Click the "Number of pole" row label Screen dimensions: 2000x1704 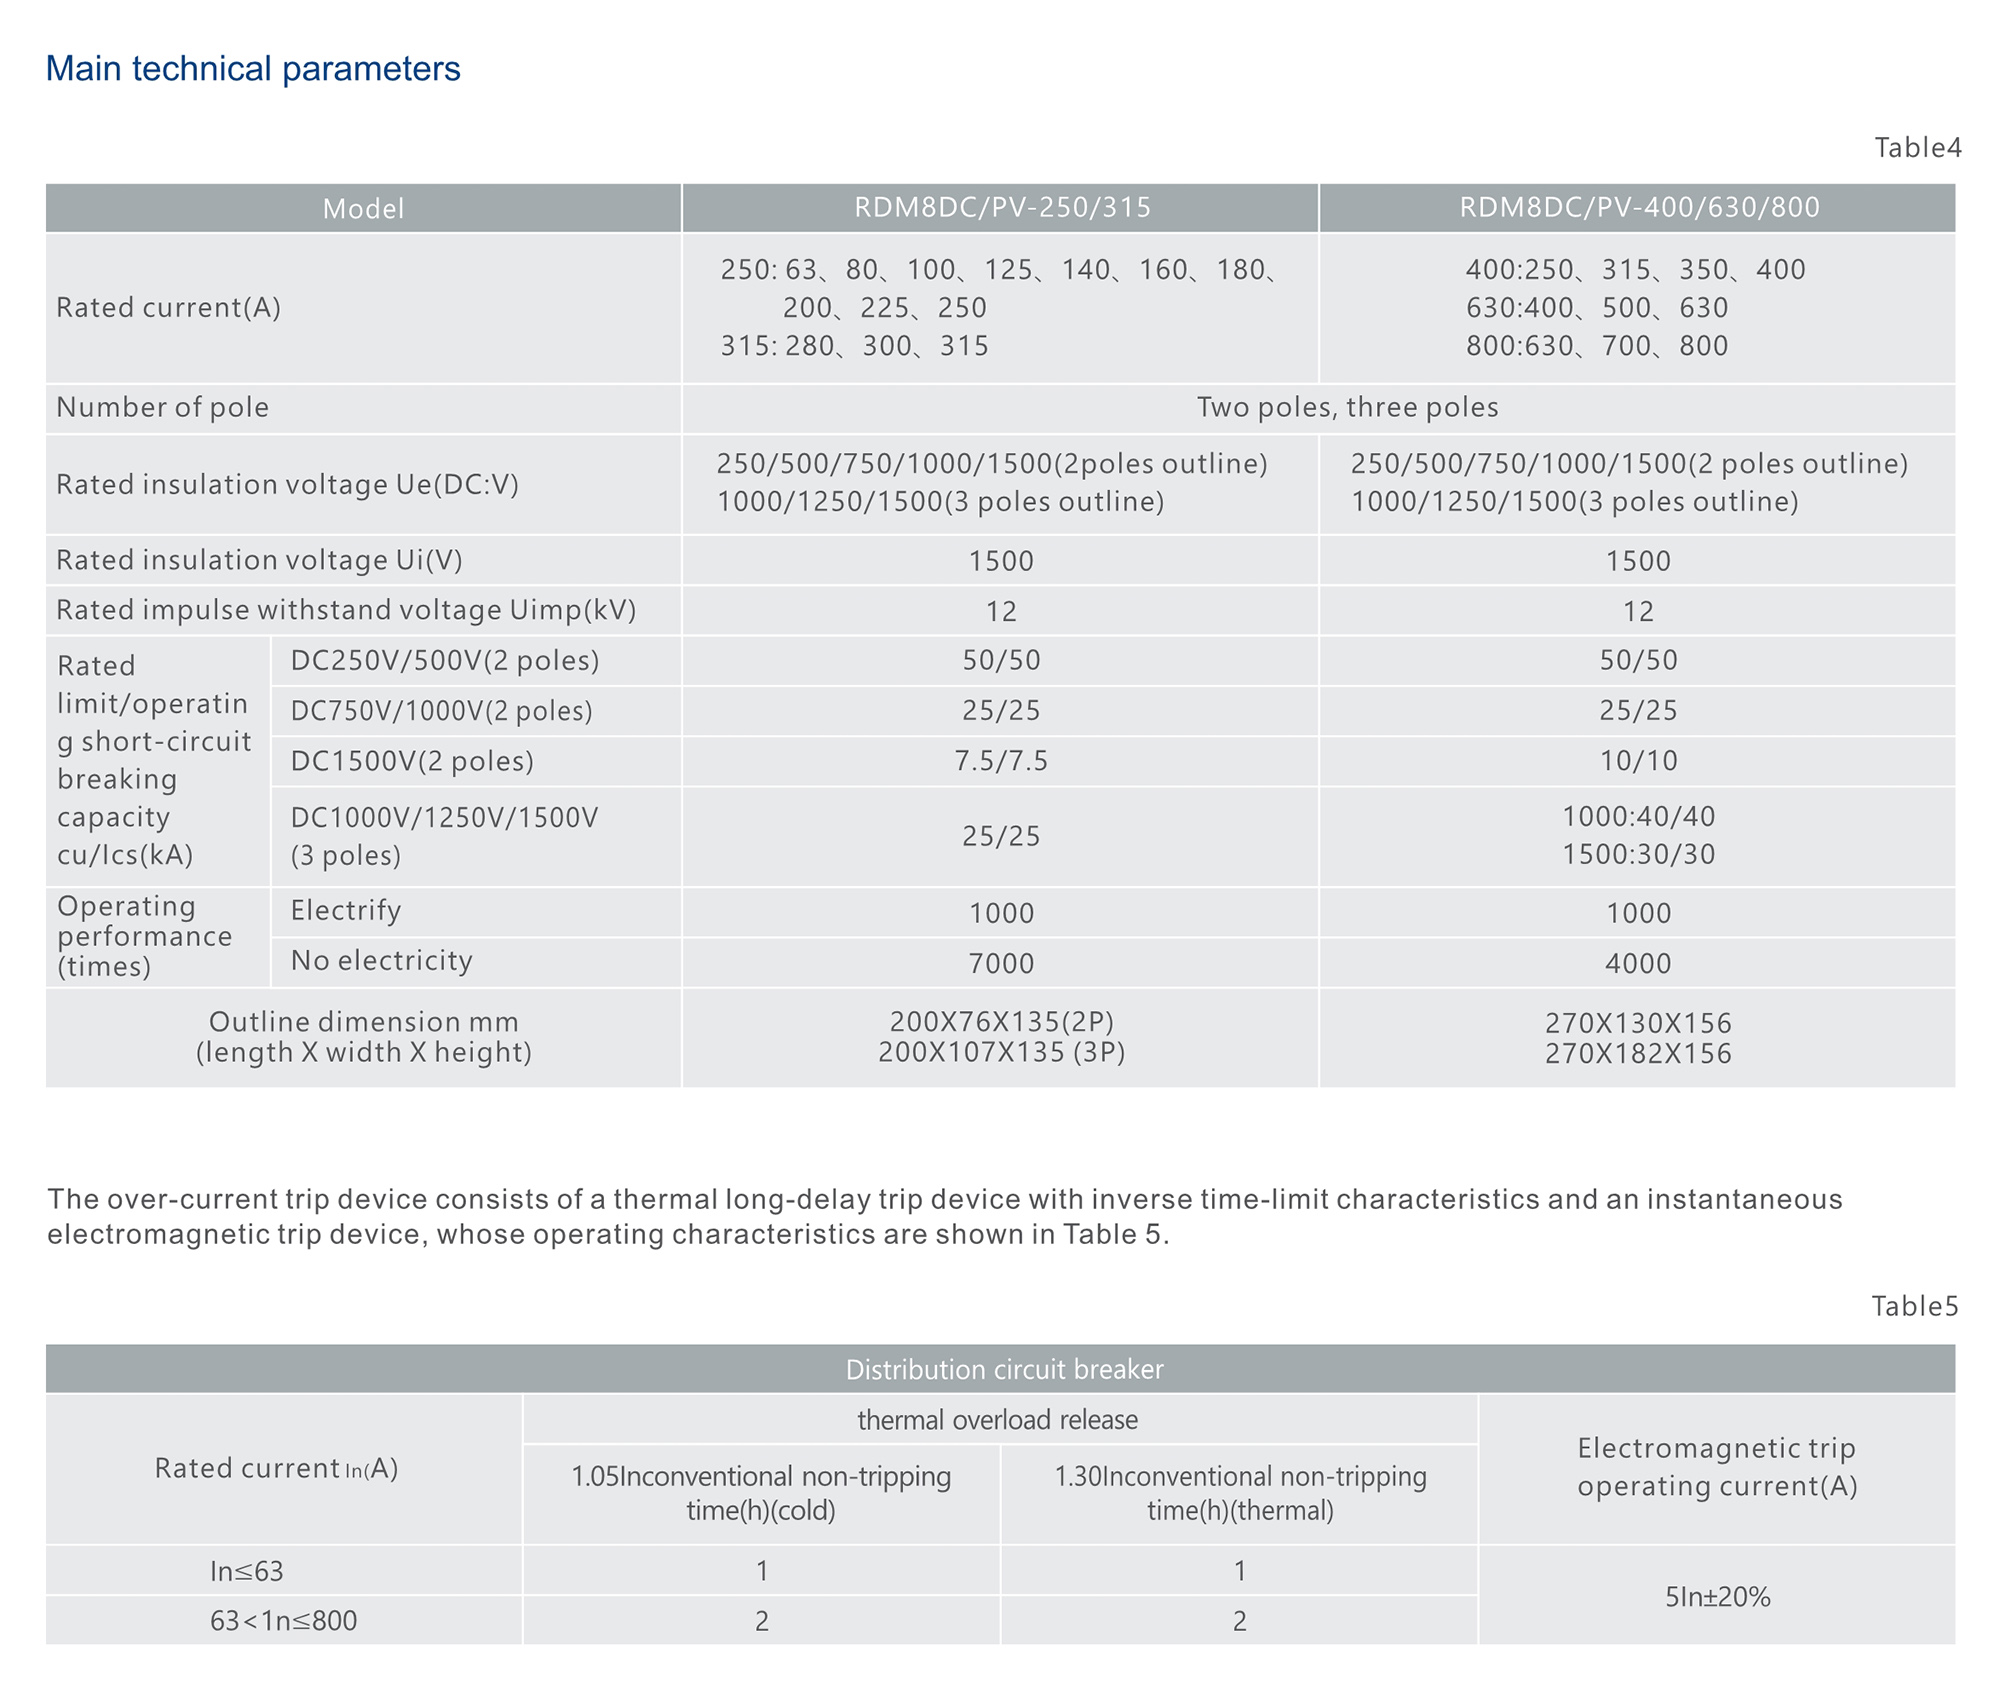click(x=162, y=408)
